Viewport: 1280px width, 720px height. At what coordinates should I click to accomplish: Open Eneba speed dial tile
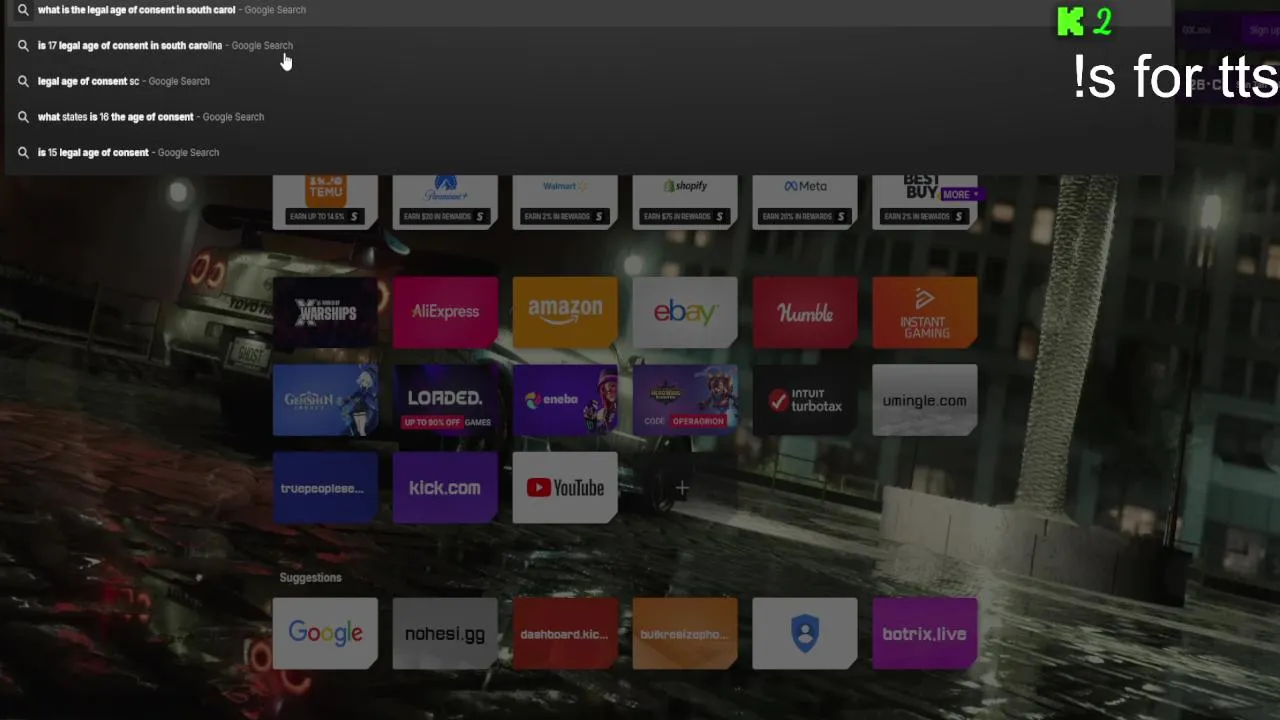[565, 400]
